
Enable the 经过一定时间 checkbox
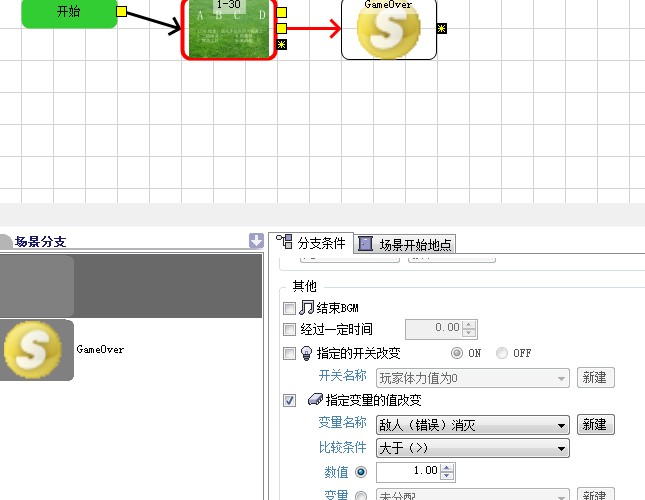[x=289, y=329]
